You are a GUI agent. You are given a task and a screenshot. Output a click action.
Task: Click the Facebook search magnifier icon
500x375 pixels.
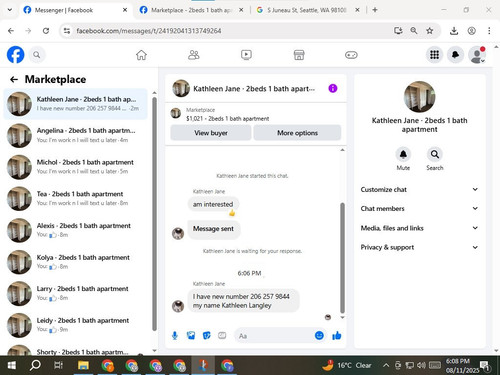[37, 55]
